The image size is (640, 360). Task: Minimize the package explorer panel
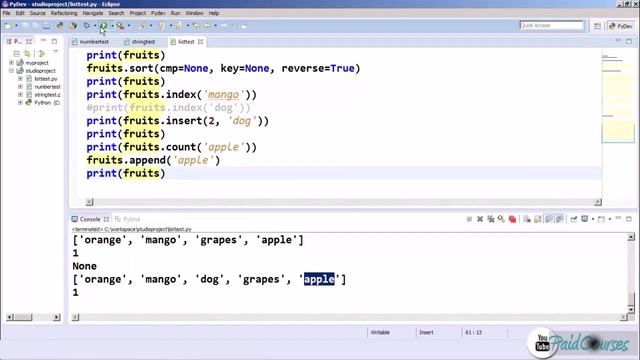[x=43, y=41]
